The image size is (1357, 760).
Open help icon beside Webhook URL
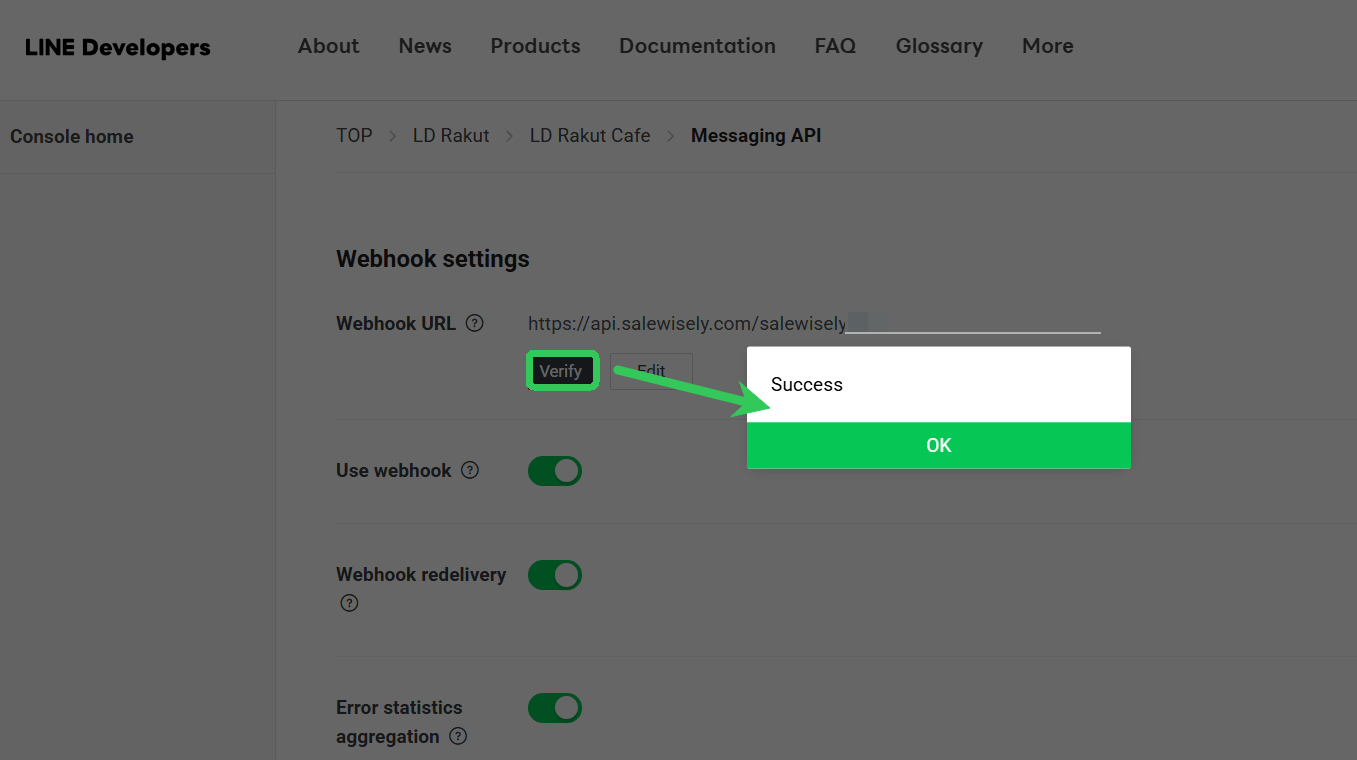[475, 323]
